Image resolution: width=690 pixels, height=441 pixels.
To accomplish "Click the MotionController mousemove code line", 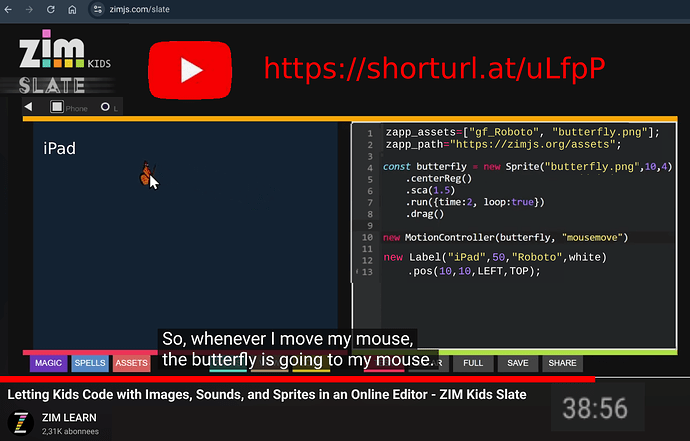I will (506, 238).
